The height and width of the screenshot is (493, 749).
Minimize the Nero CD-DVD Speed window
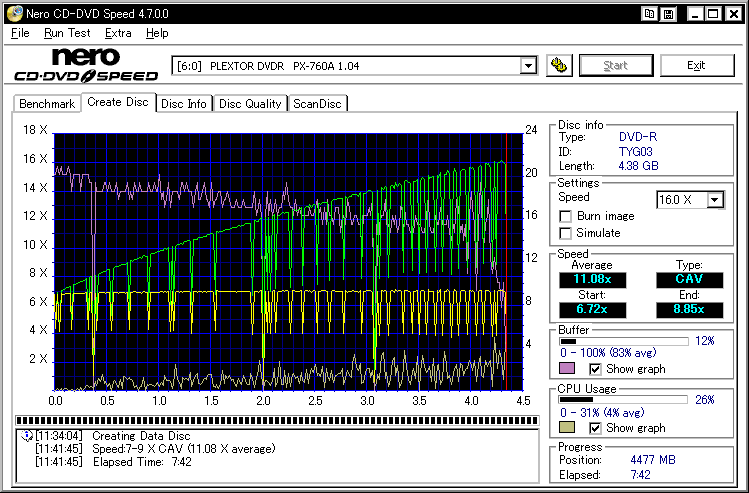[696, 14]
